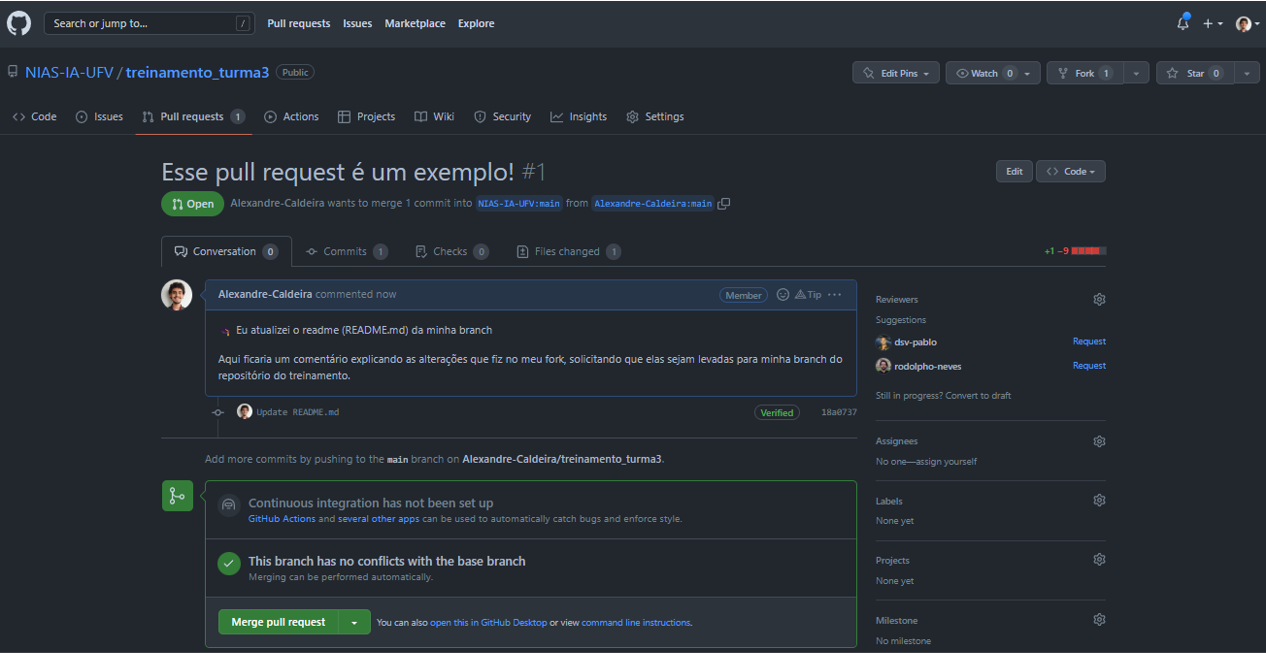Open the Reviewers gear settings
The image size is (1266, 653).
[1099, 299]
